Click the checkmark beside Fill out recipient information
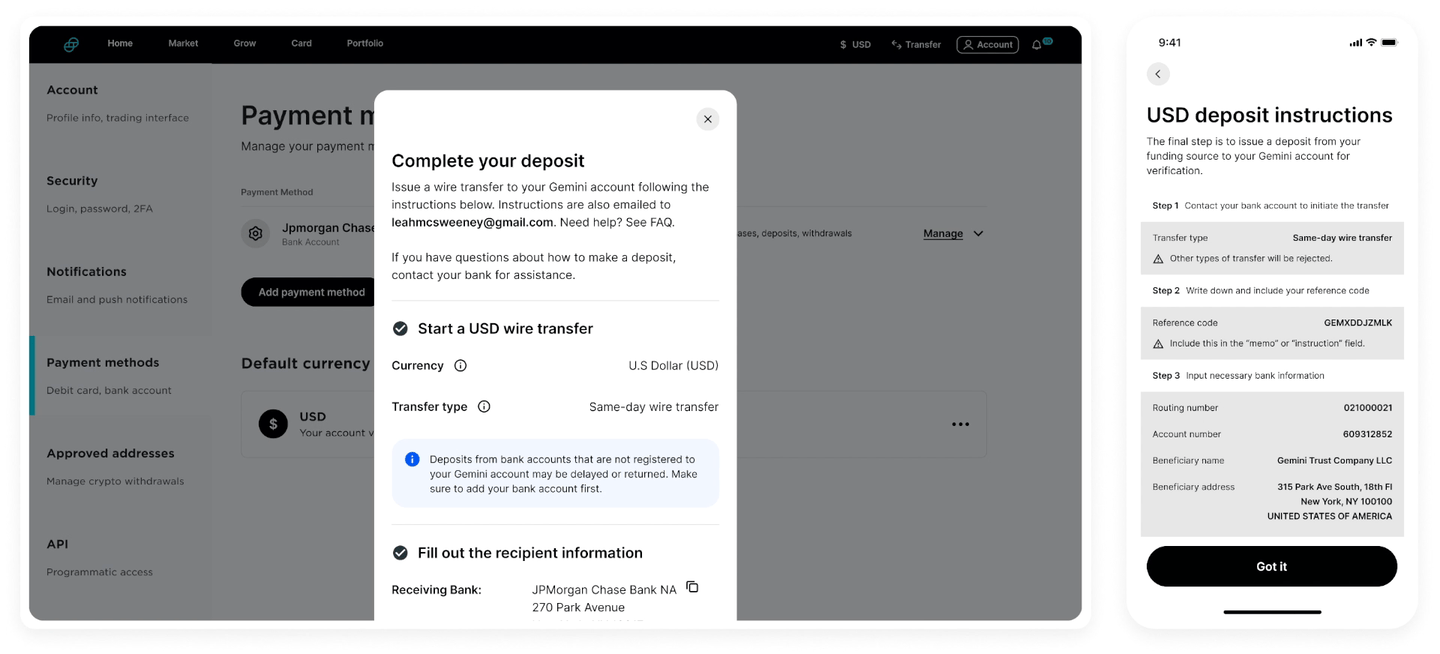The image size is (1440, 654). [x=400, y=553]
